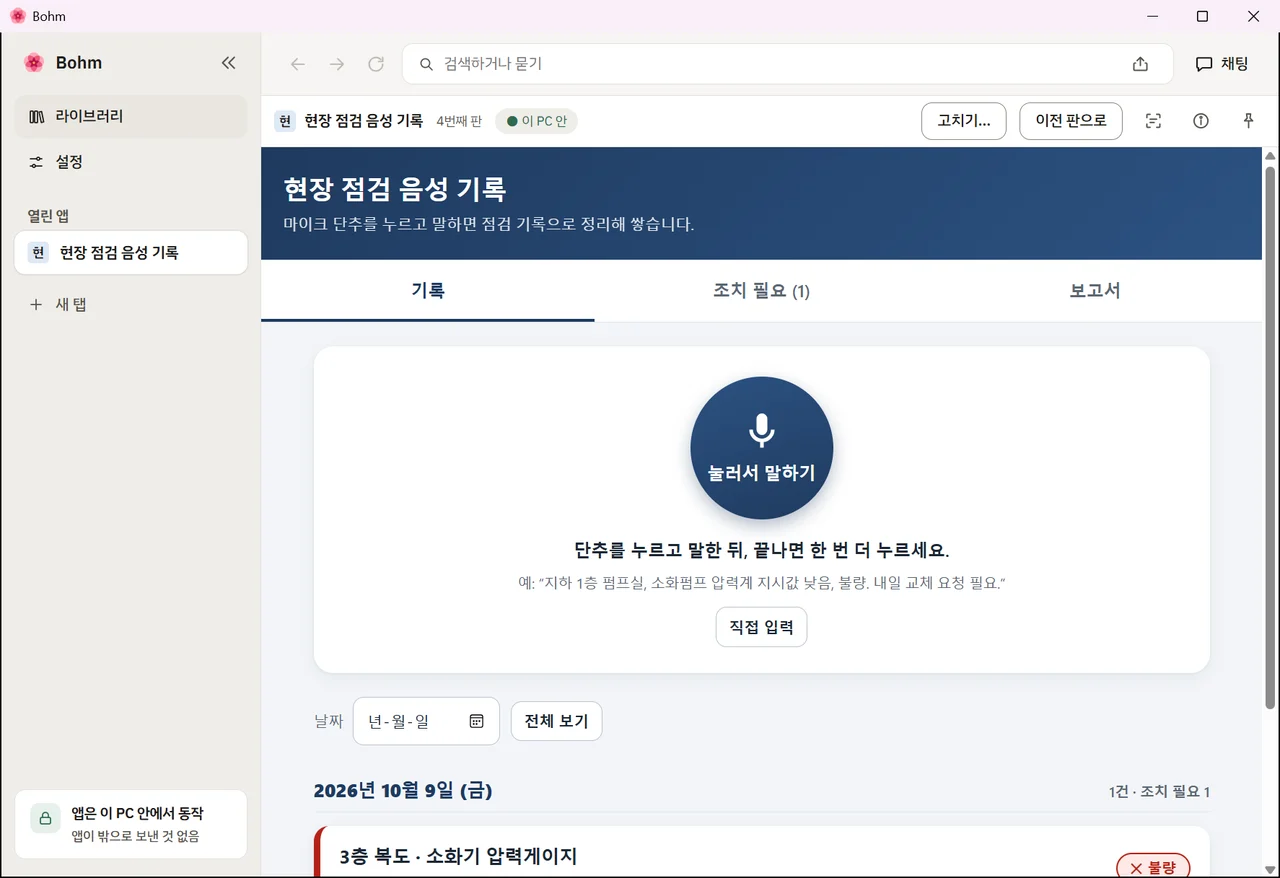Focus the 년-월-일 date field
Viewport: 1280px width, 878px height.
426,721
